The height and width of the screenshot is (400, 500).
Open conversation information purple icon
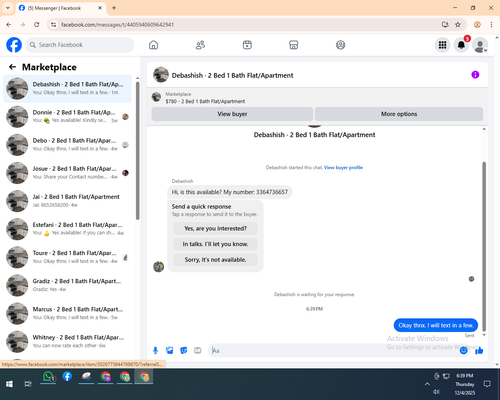pyautogui.click(x=475, y=75)
